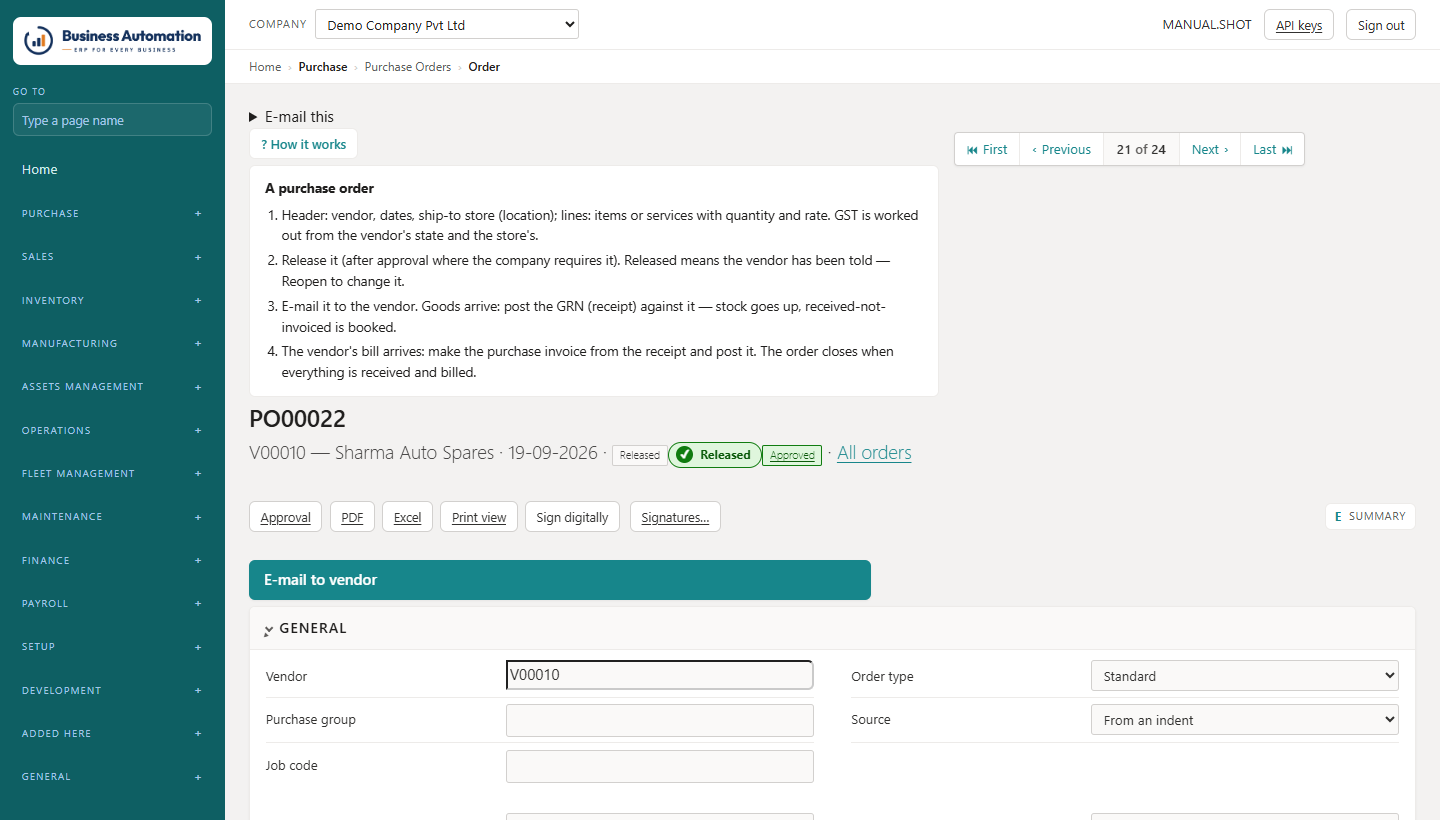Click the API keys button

1299,25
